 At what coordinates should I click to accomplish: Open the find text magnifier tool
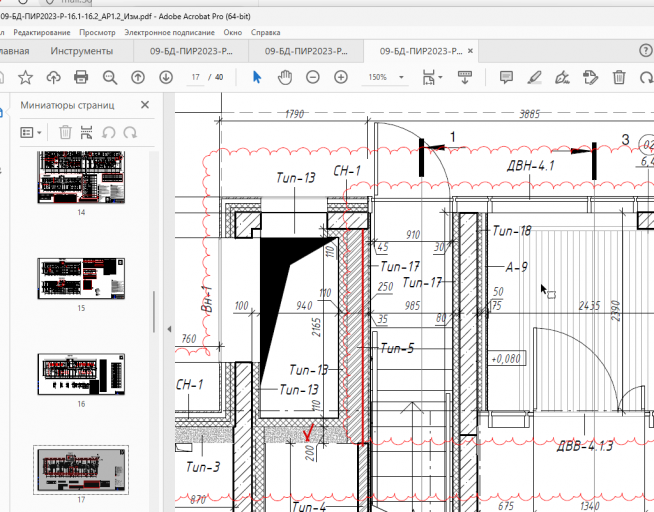click(x=110, y=78)
